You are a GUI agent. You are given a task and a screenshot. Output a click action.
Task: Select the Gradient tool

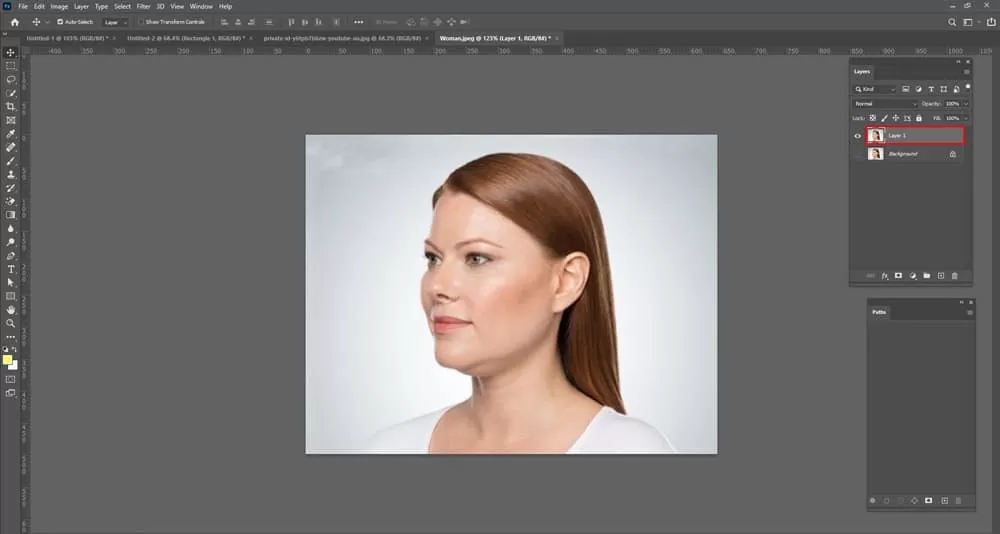tap(11, 215)
